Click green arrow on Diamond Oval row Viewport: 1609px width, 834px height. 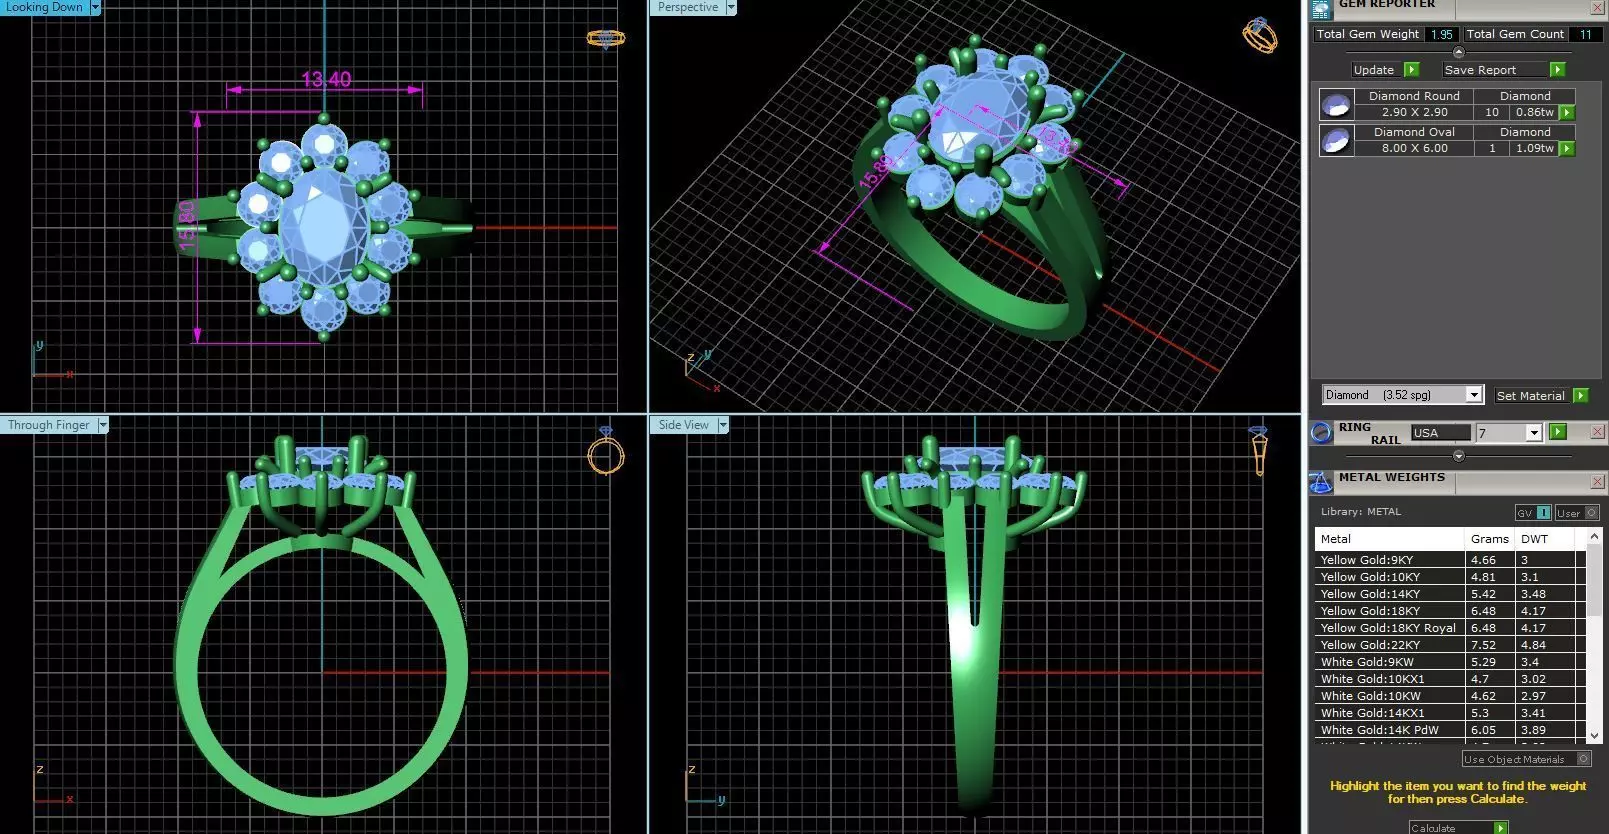(1567, 149)
